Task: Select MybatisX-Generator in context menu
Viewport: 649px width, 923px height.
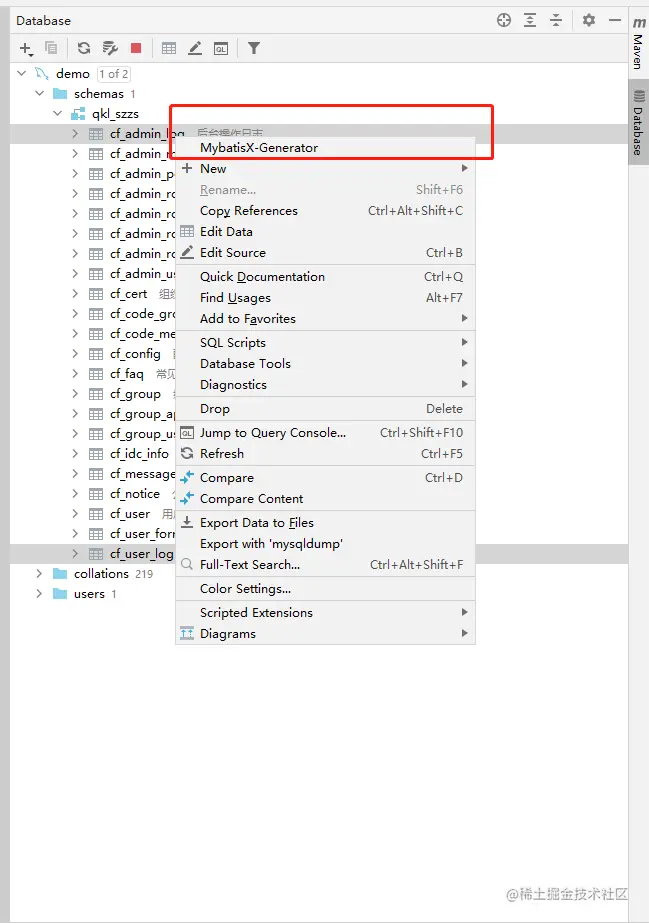Action: 325,148
